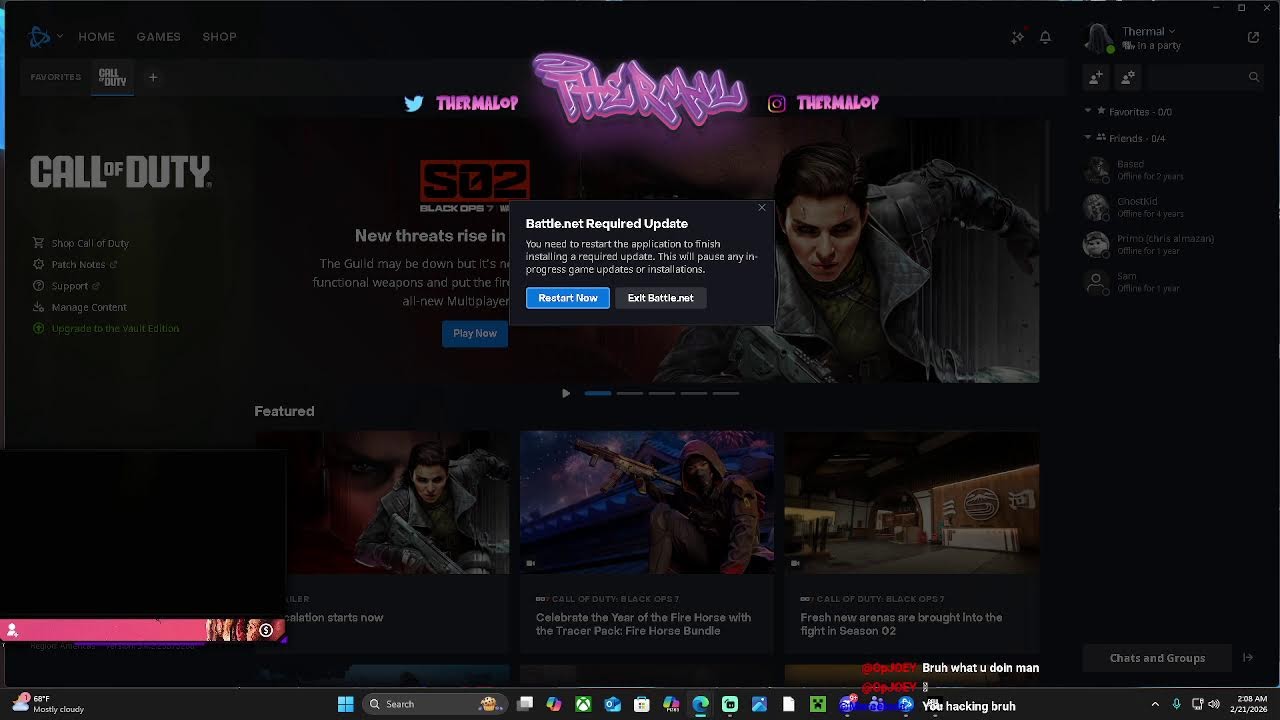
Task: Click the microphone tray icon
Action: pyautogui.click(x=1176, y=704)
